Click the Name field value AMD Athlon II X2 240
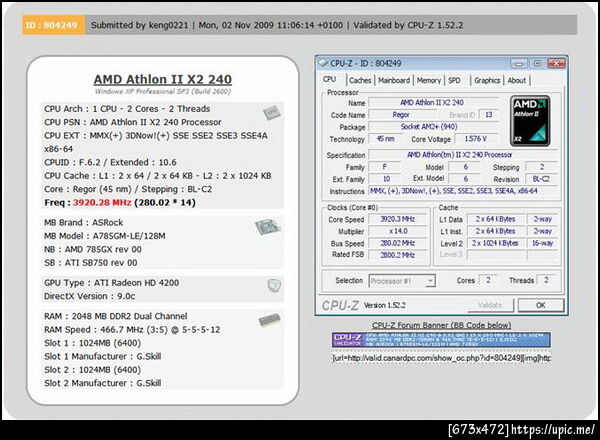 (x=434, y=103)
